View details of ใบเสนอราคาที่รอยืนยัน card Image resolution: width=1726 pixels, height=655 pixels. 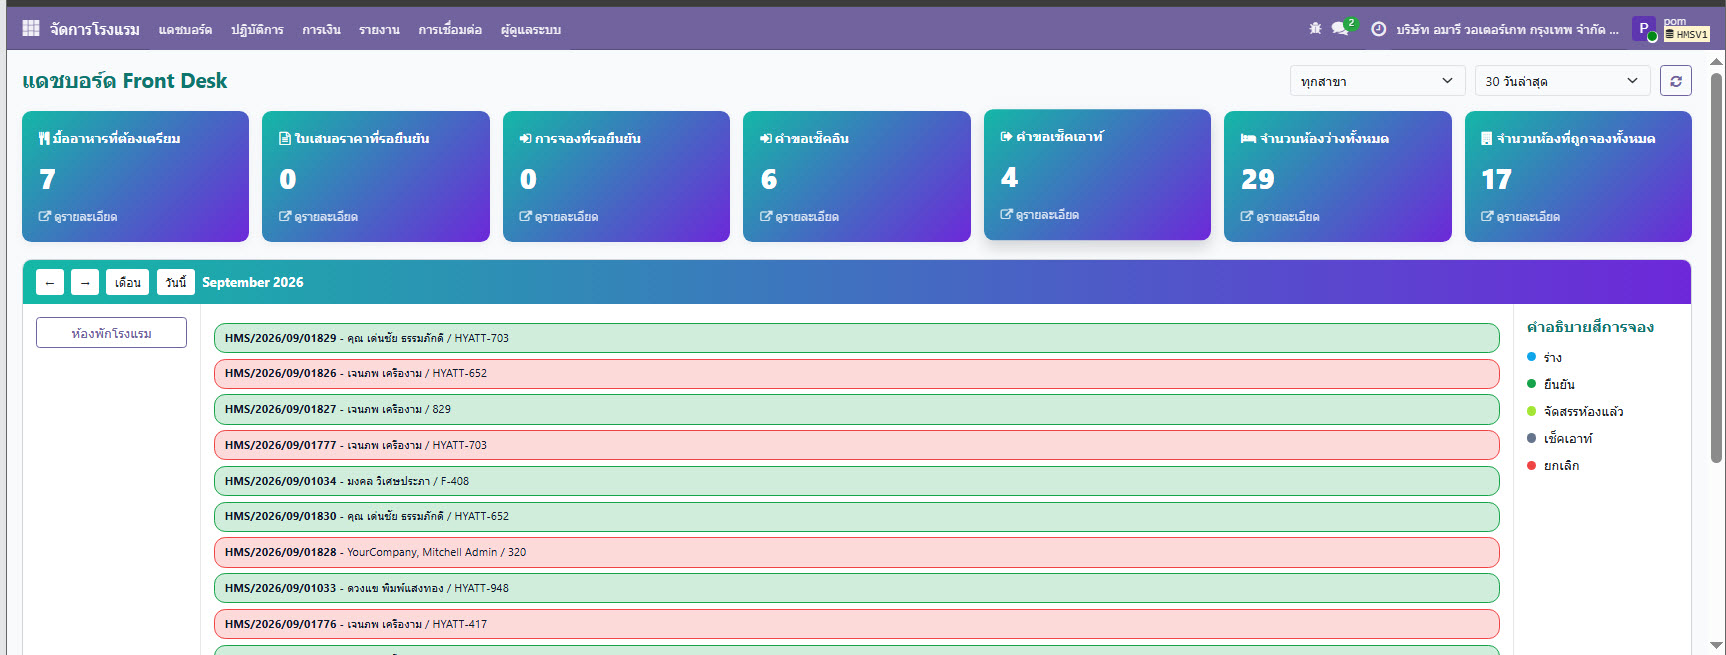click(318, 216)
